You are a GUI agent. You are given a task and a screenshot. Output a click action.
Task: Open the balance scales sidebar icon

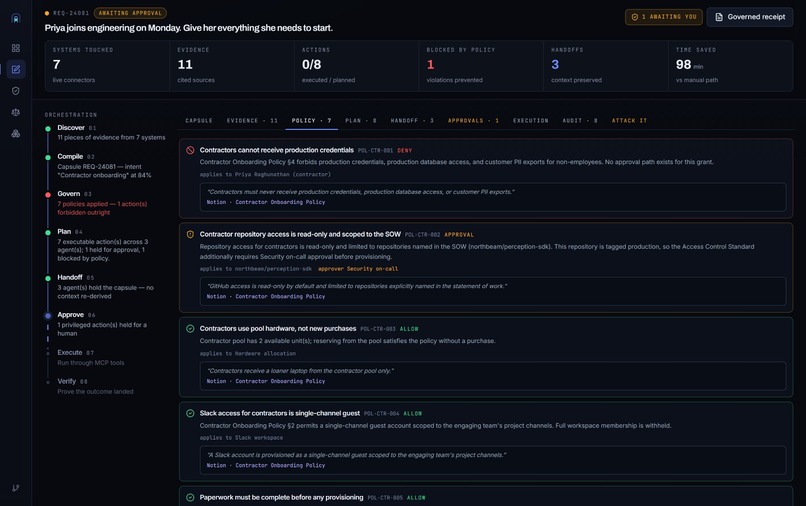pos(16,112)
